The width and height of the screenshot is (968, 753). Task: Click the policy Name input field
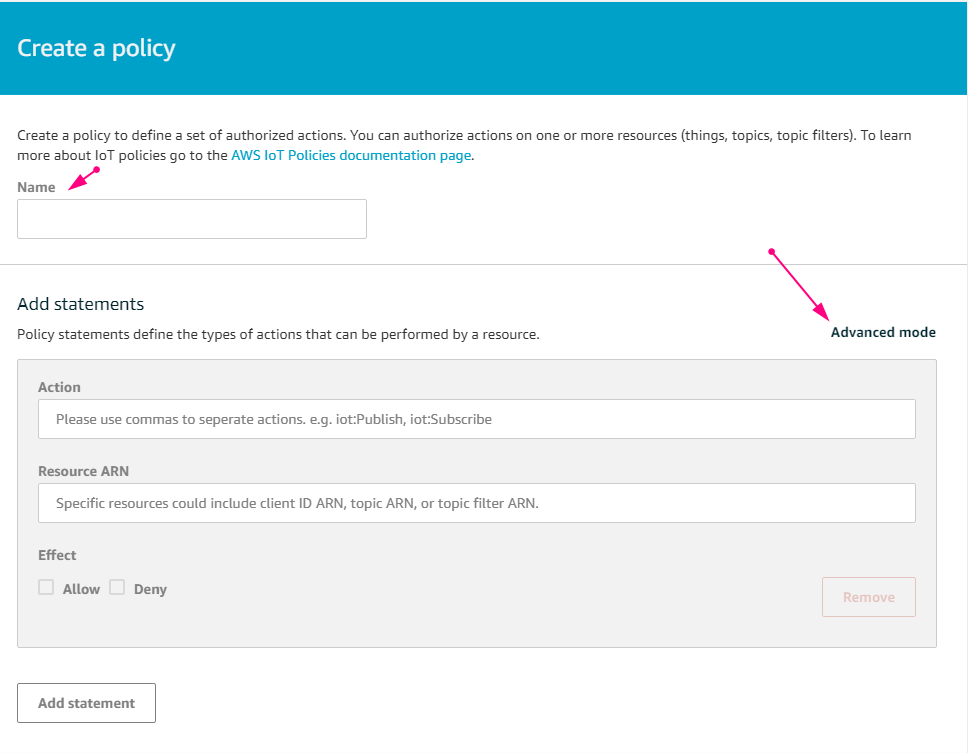click(191, 219)
